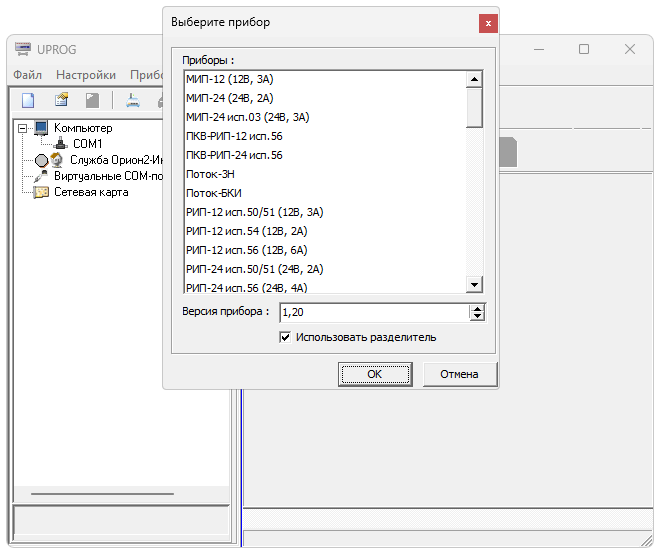Click the Отмена button
Screen dimensions: 657x553
coord(460,374)
